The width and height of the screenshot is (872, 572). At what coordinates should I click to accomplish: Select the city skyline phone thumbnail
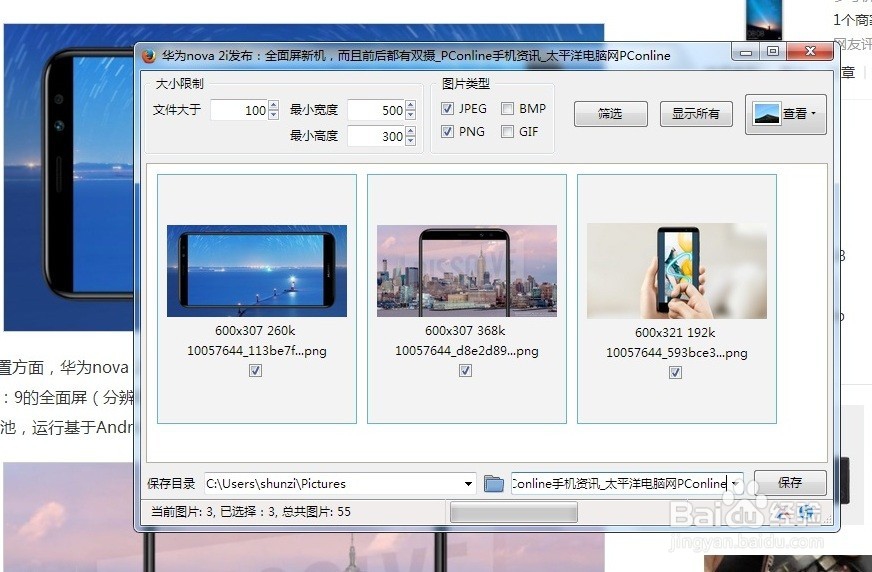(467, 271)
